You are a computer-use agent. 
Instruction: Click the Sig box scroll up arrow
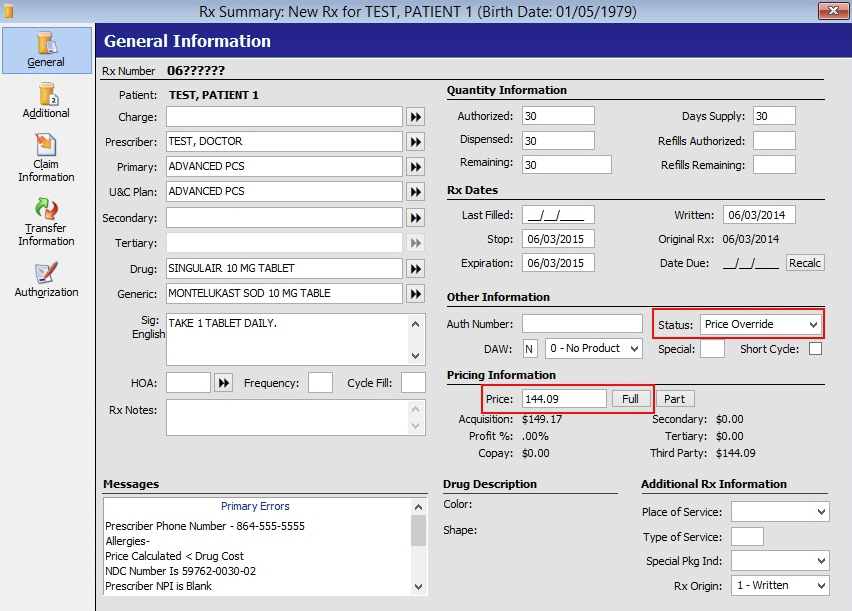[416, 324]
